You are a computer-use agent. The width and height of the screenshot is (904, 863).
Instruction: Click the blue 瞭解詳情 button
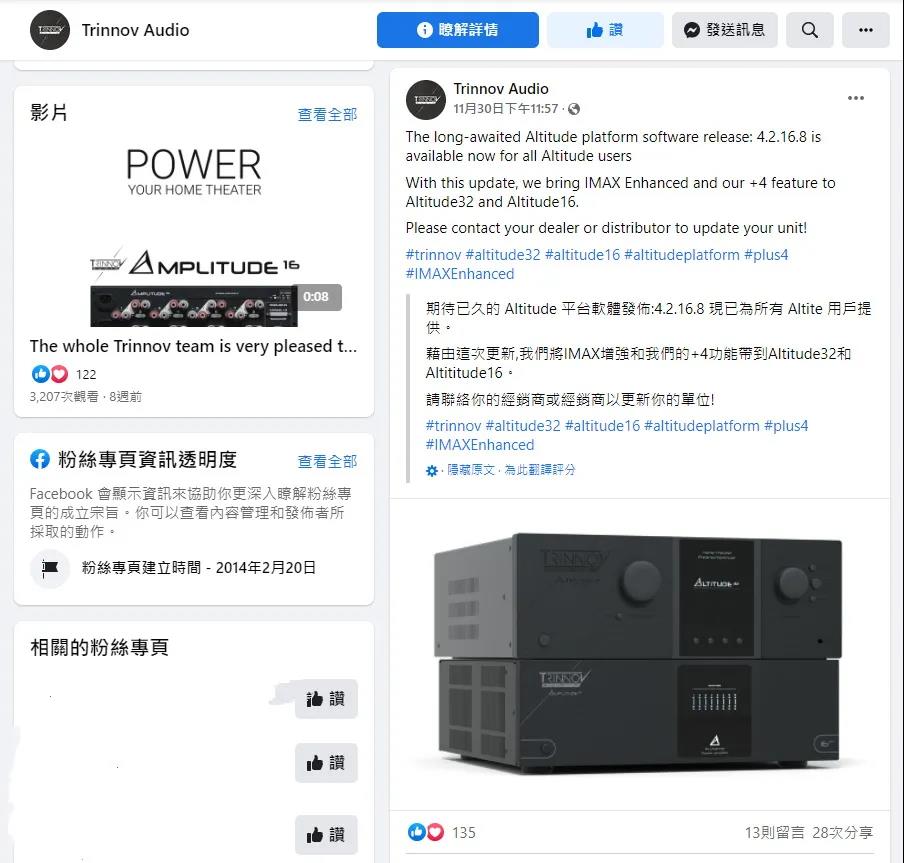pos(458,30)
